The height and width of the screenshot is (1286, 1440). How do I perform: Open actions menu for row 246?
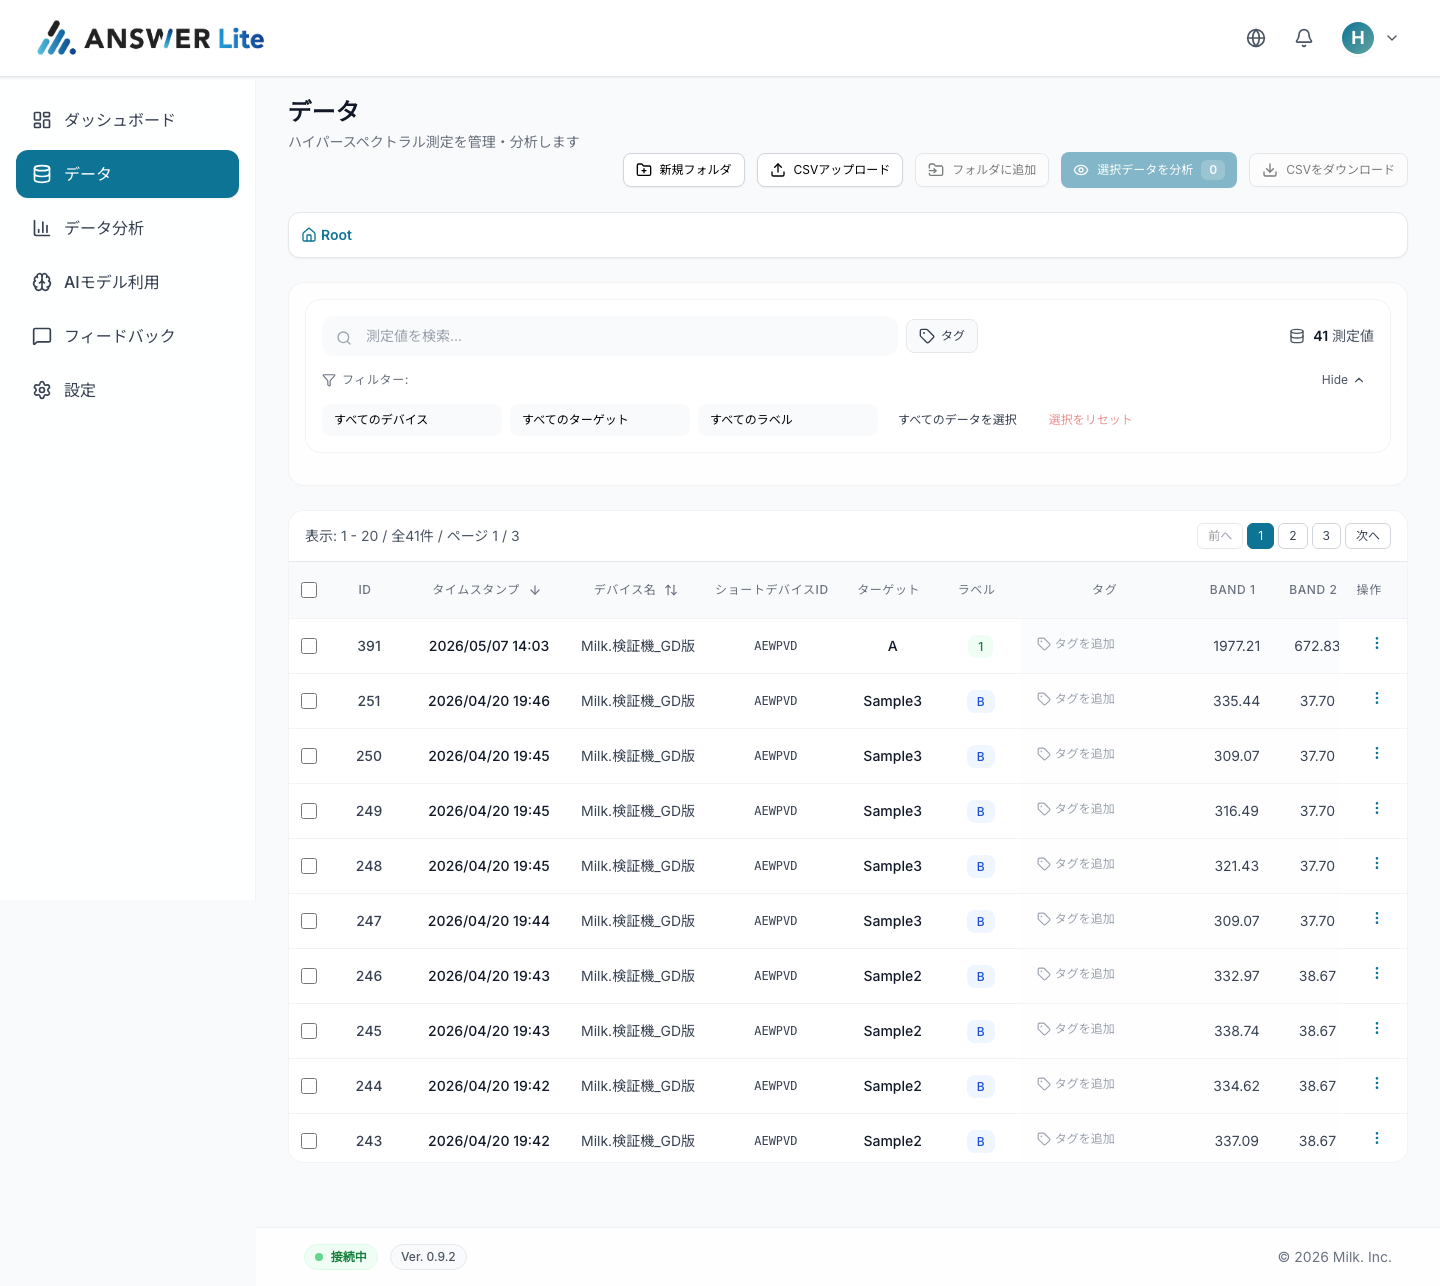1377,973
